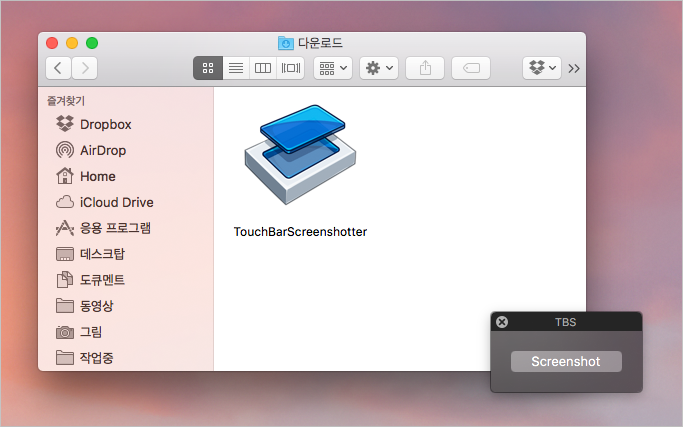Image resolution: width=683 pixels, height=427 pixels.
Task: Close the Finder window with red button
Action: tap(52, 43)
